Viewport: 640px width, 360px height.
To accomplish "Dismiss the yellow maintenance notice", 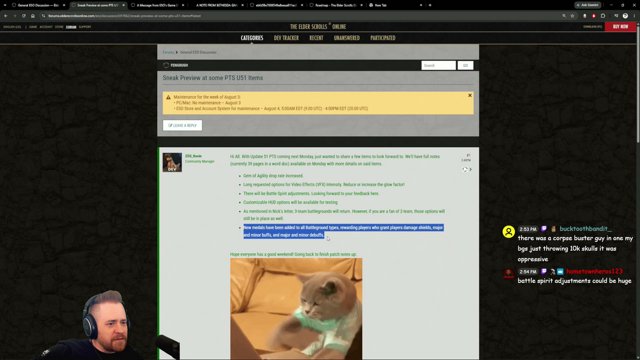I will [470, 96].
